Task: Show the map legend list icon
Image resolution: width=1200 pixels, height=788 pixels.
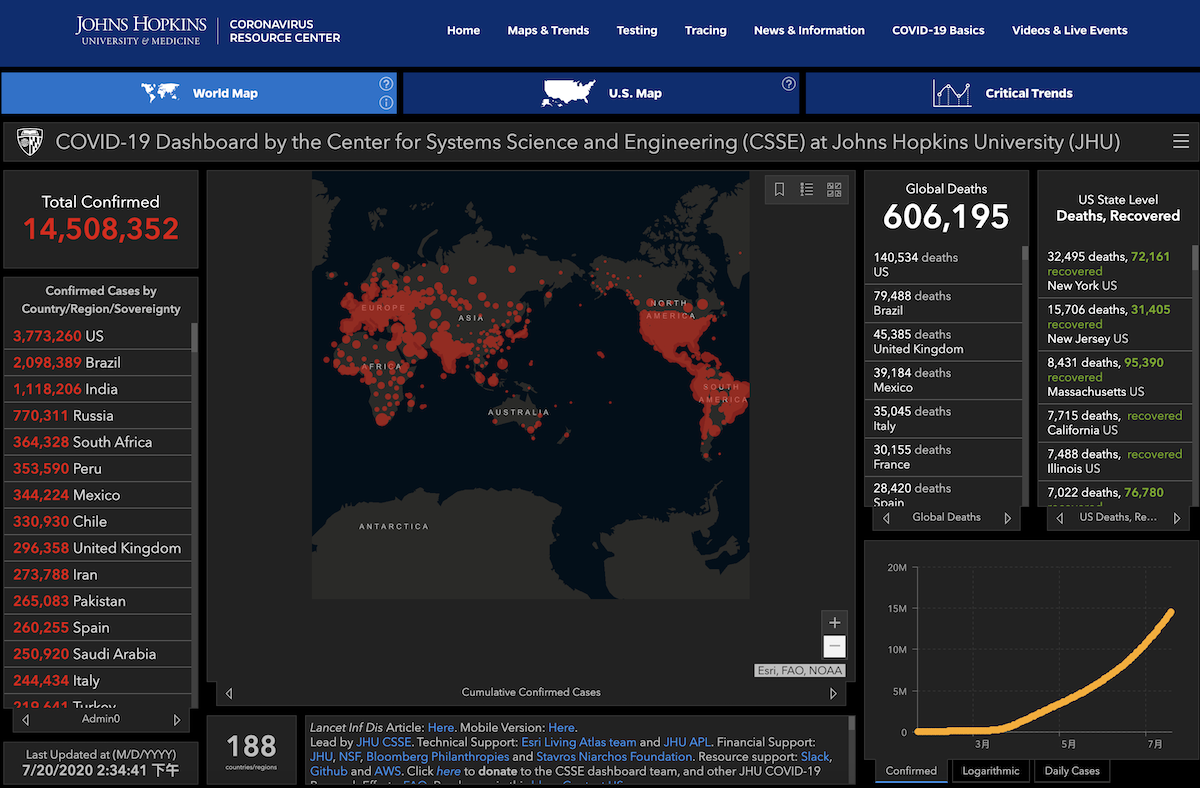Action: [807, 189]
